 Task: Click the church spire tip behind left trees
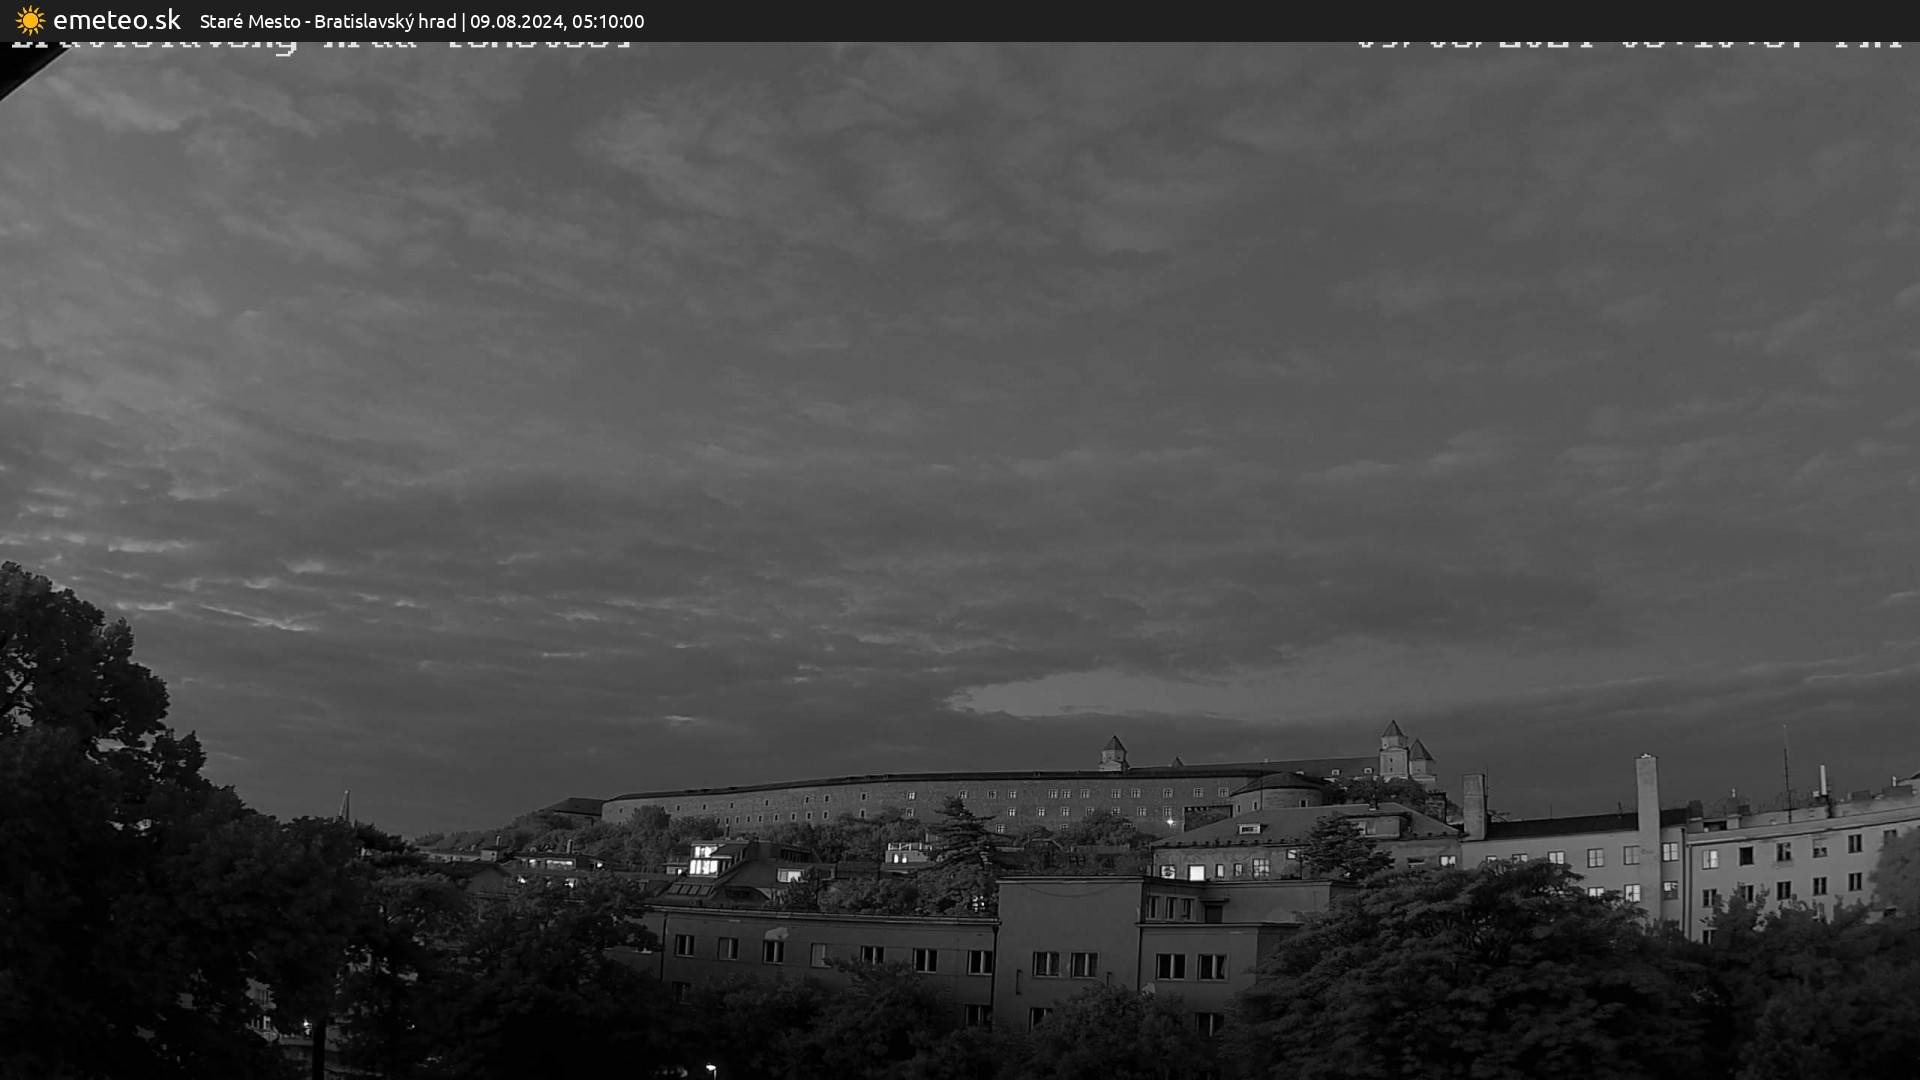click(x=346, y=797)
